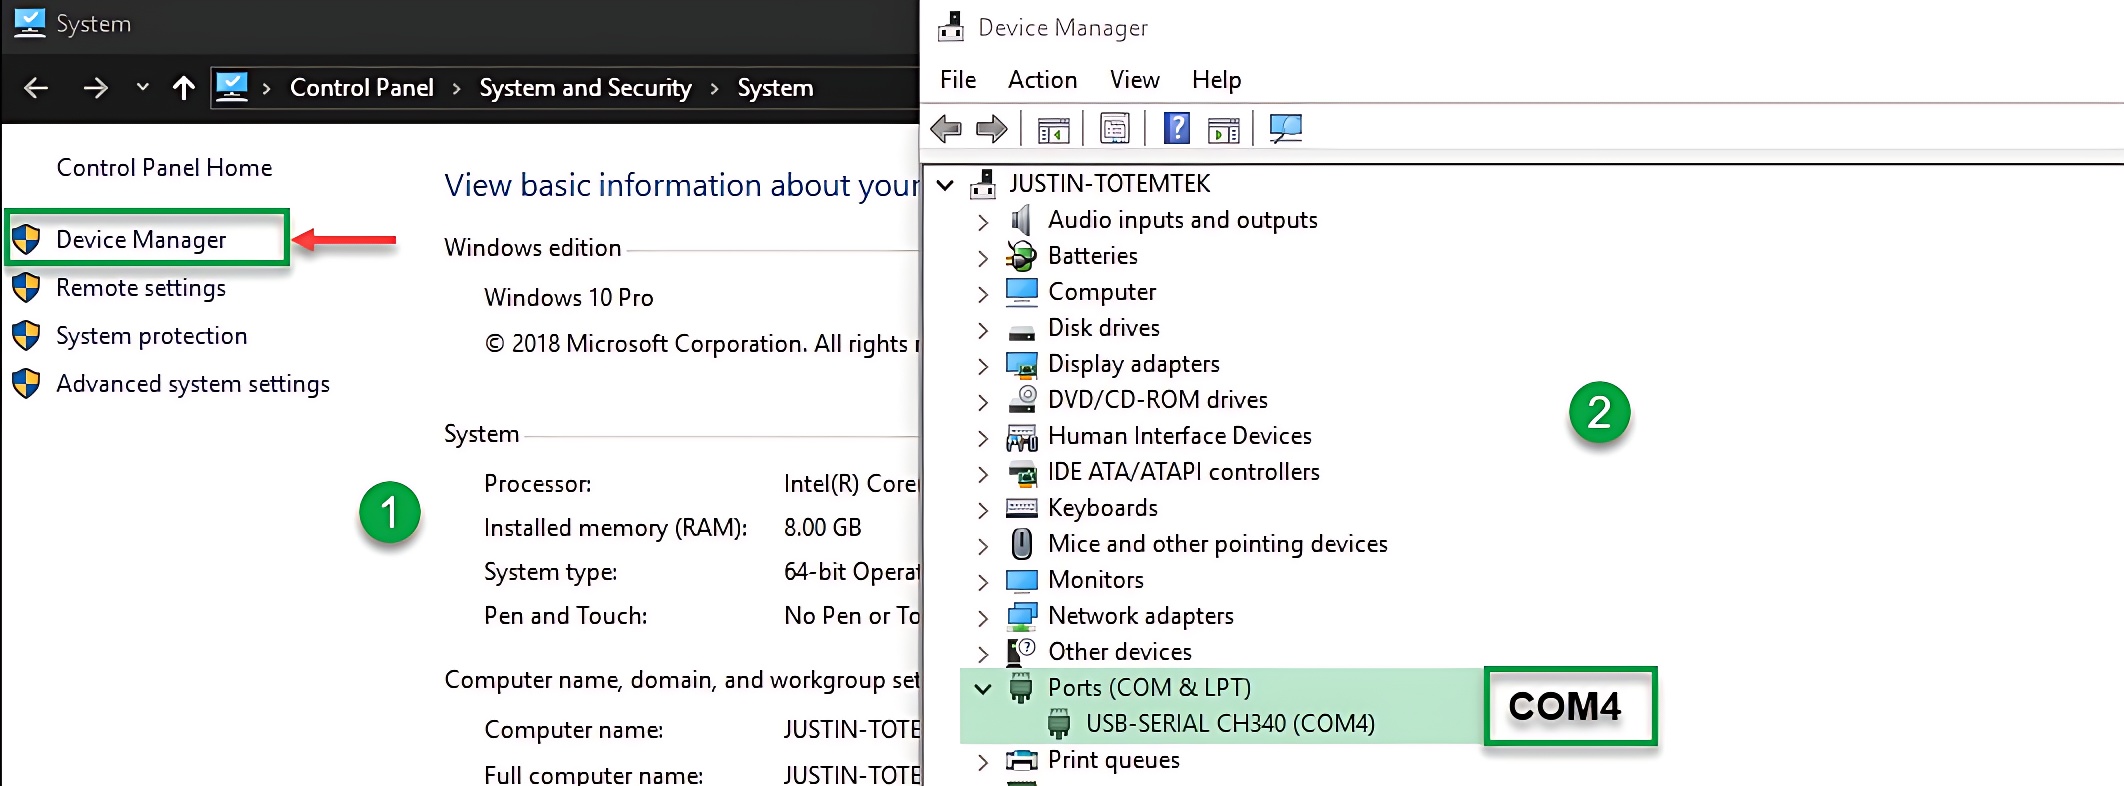Click the USB-SERIAL CH340 device icon

pyautogui.click(x=1059, y=724)
